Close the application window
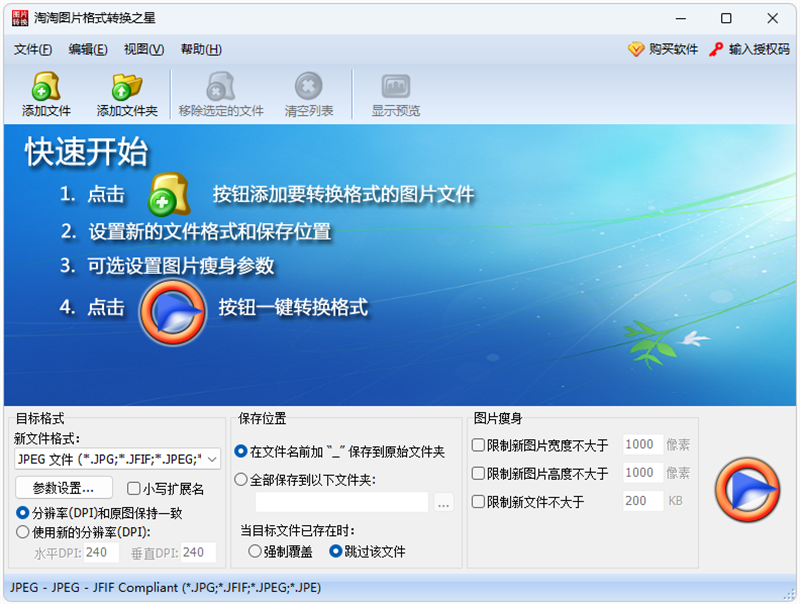800x604 pixels. (x=772, y=18)
